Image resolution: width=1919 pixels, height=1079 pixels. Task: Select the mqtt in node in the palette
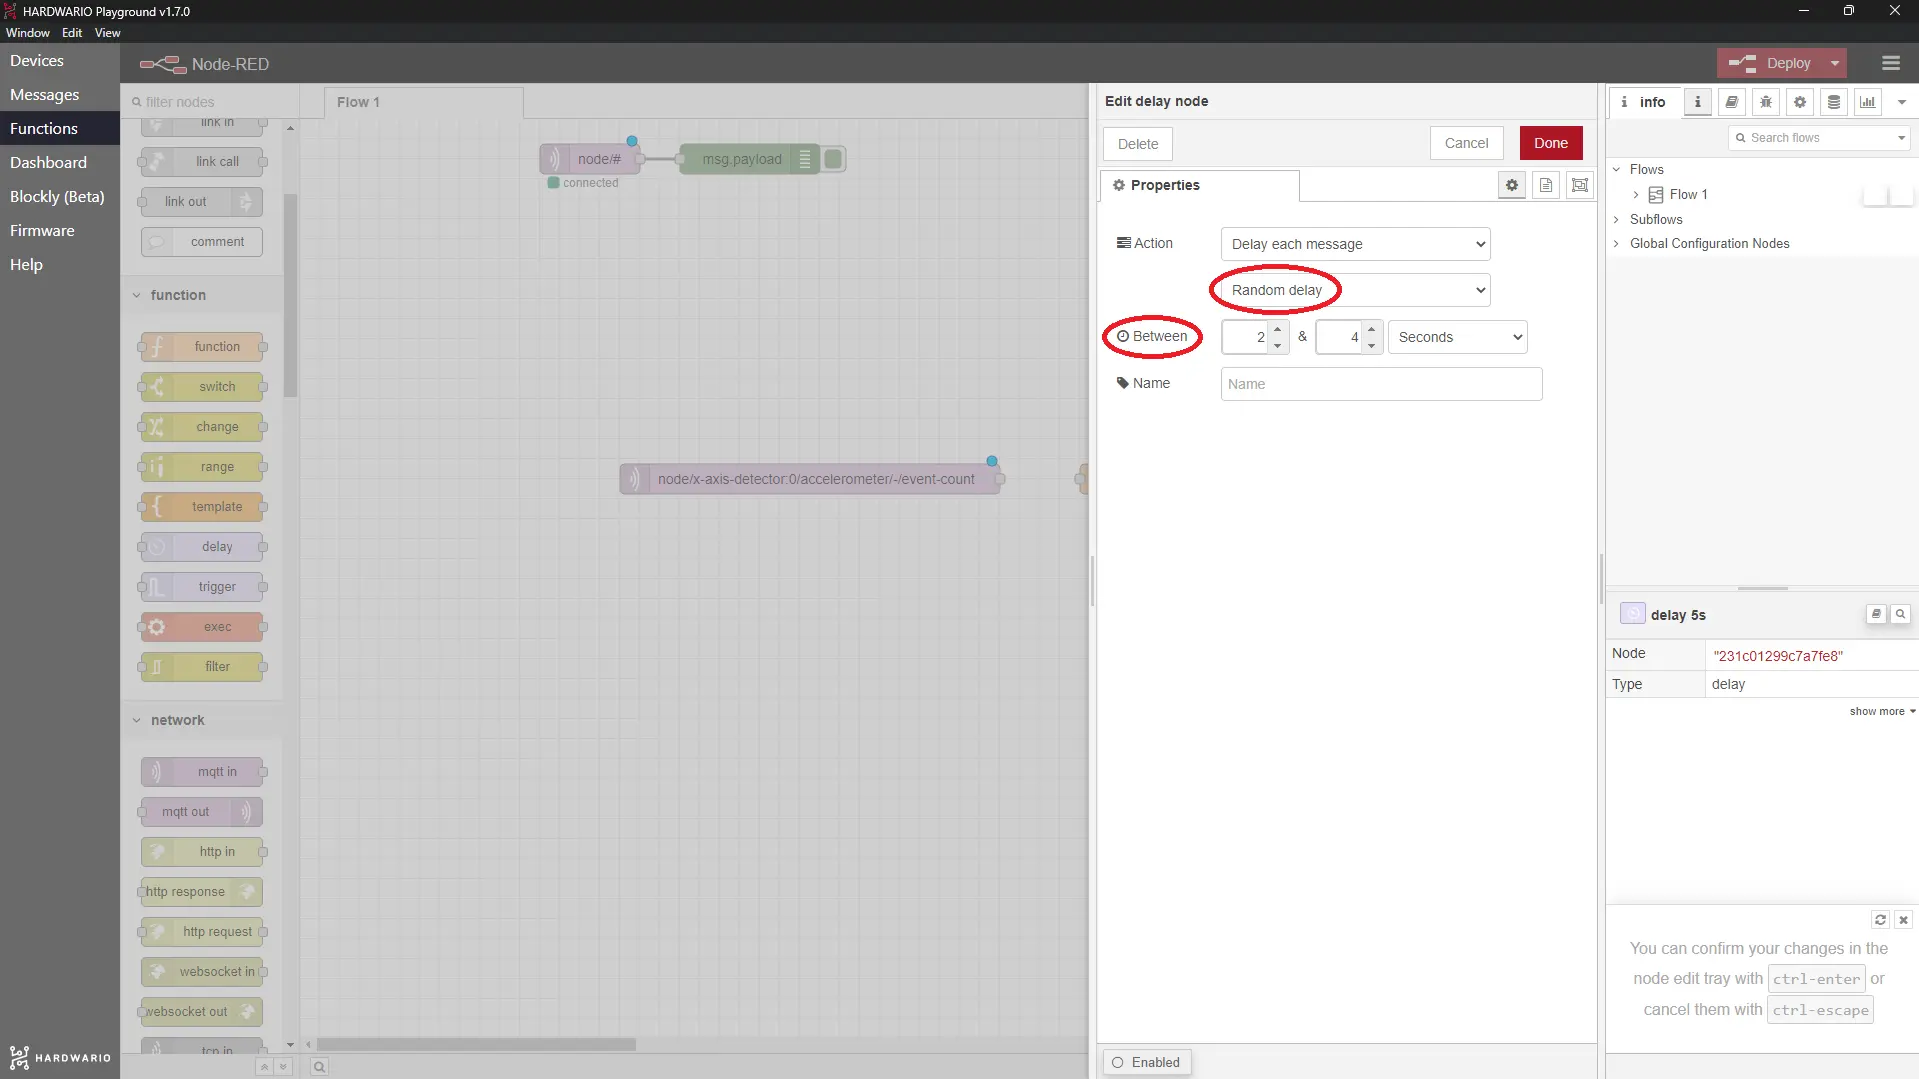tap(203, 772)
